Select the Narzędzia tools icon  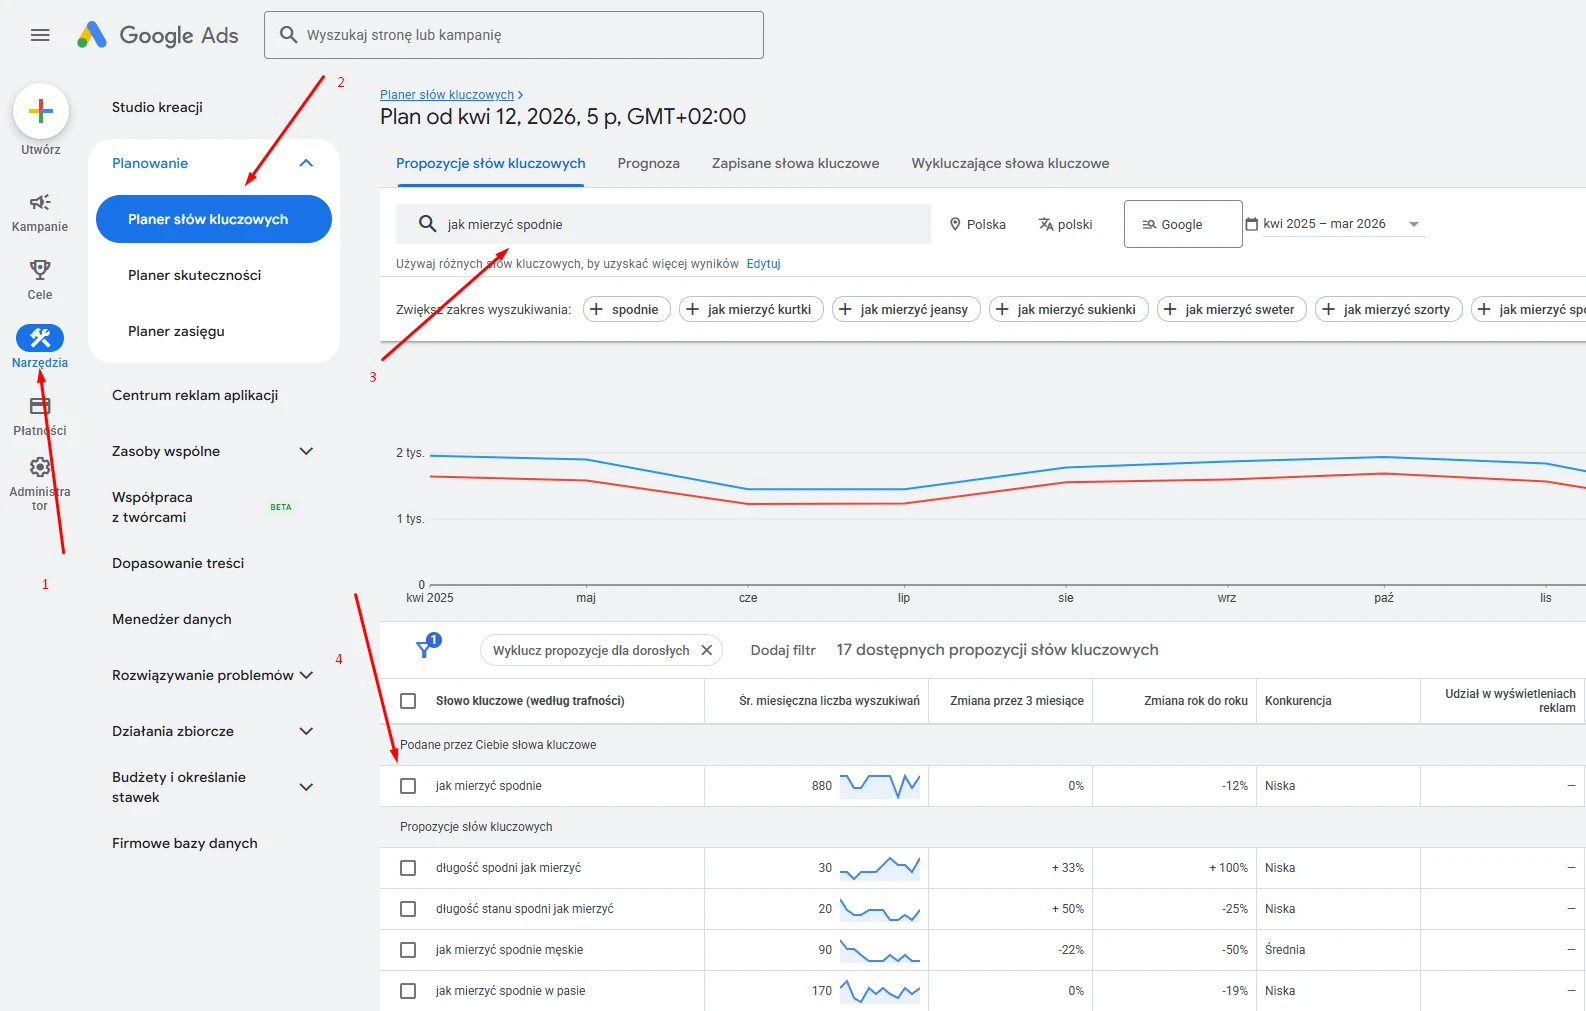click(x=40, y=338)
